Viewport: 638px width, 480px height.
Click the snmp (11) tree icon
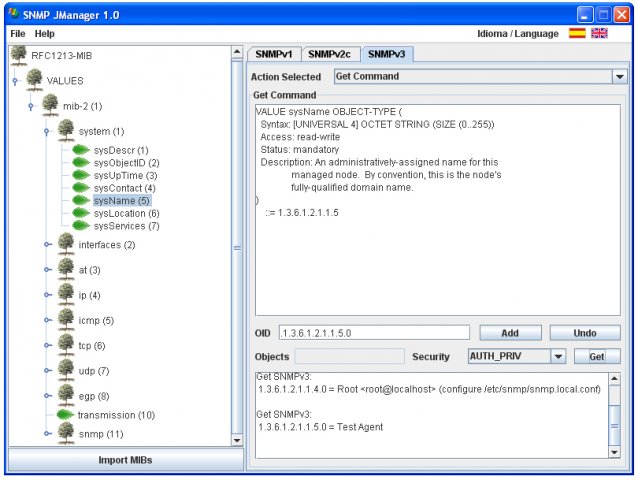(x=66, y=433)
